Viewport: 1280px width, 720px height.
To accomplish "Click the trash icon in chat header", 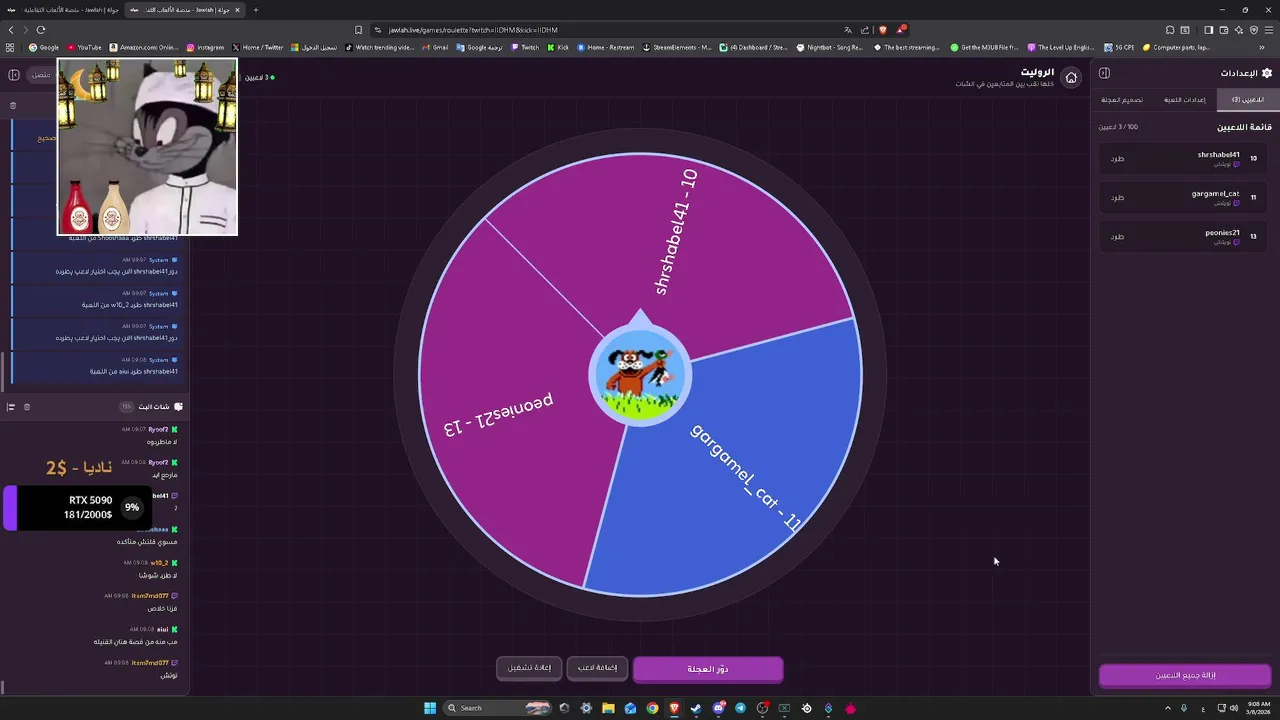I will 27,407.
